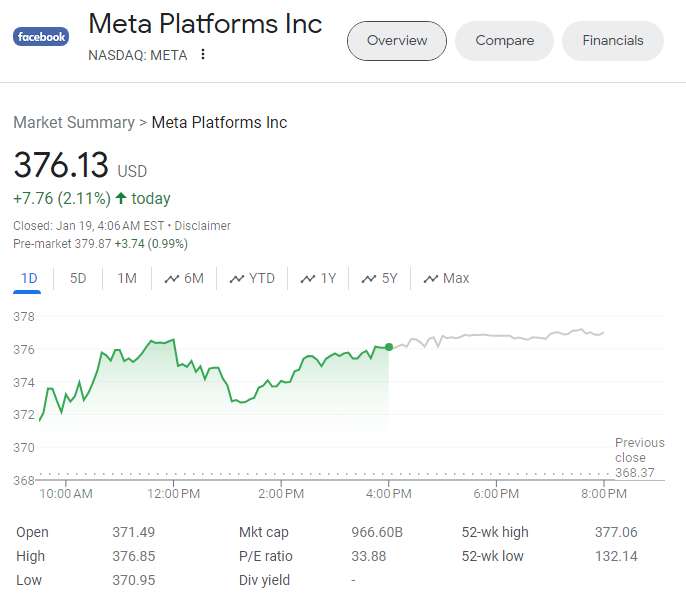The width and height of the screenshot is (686, 598).
Task: Open the Disclaimer link
Action: [203, 226]
